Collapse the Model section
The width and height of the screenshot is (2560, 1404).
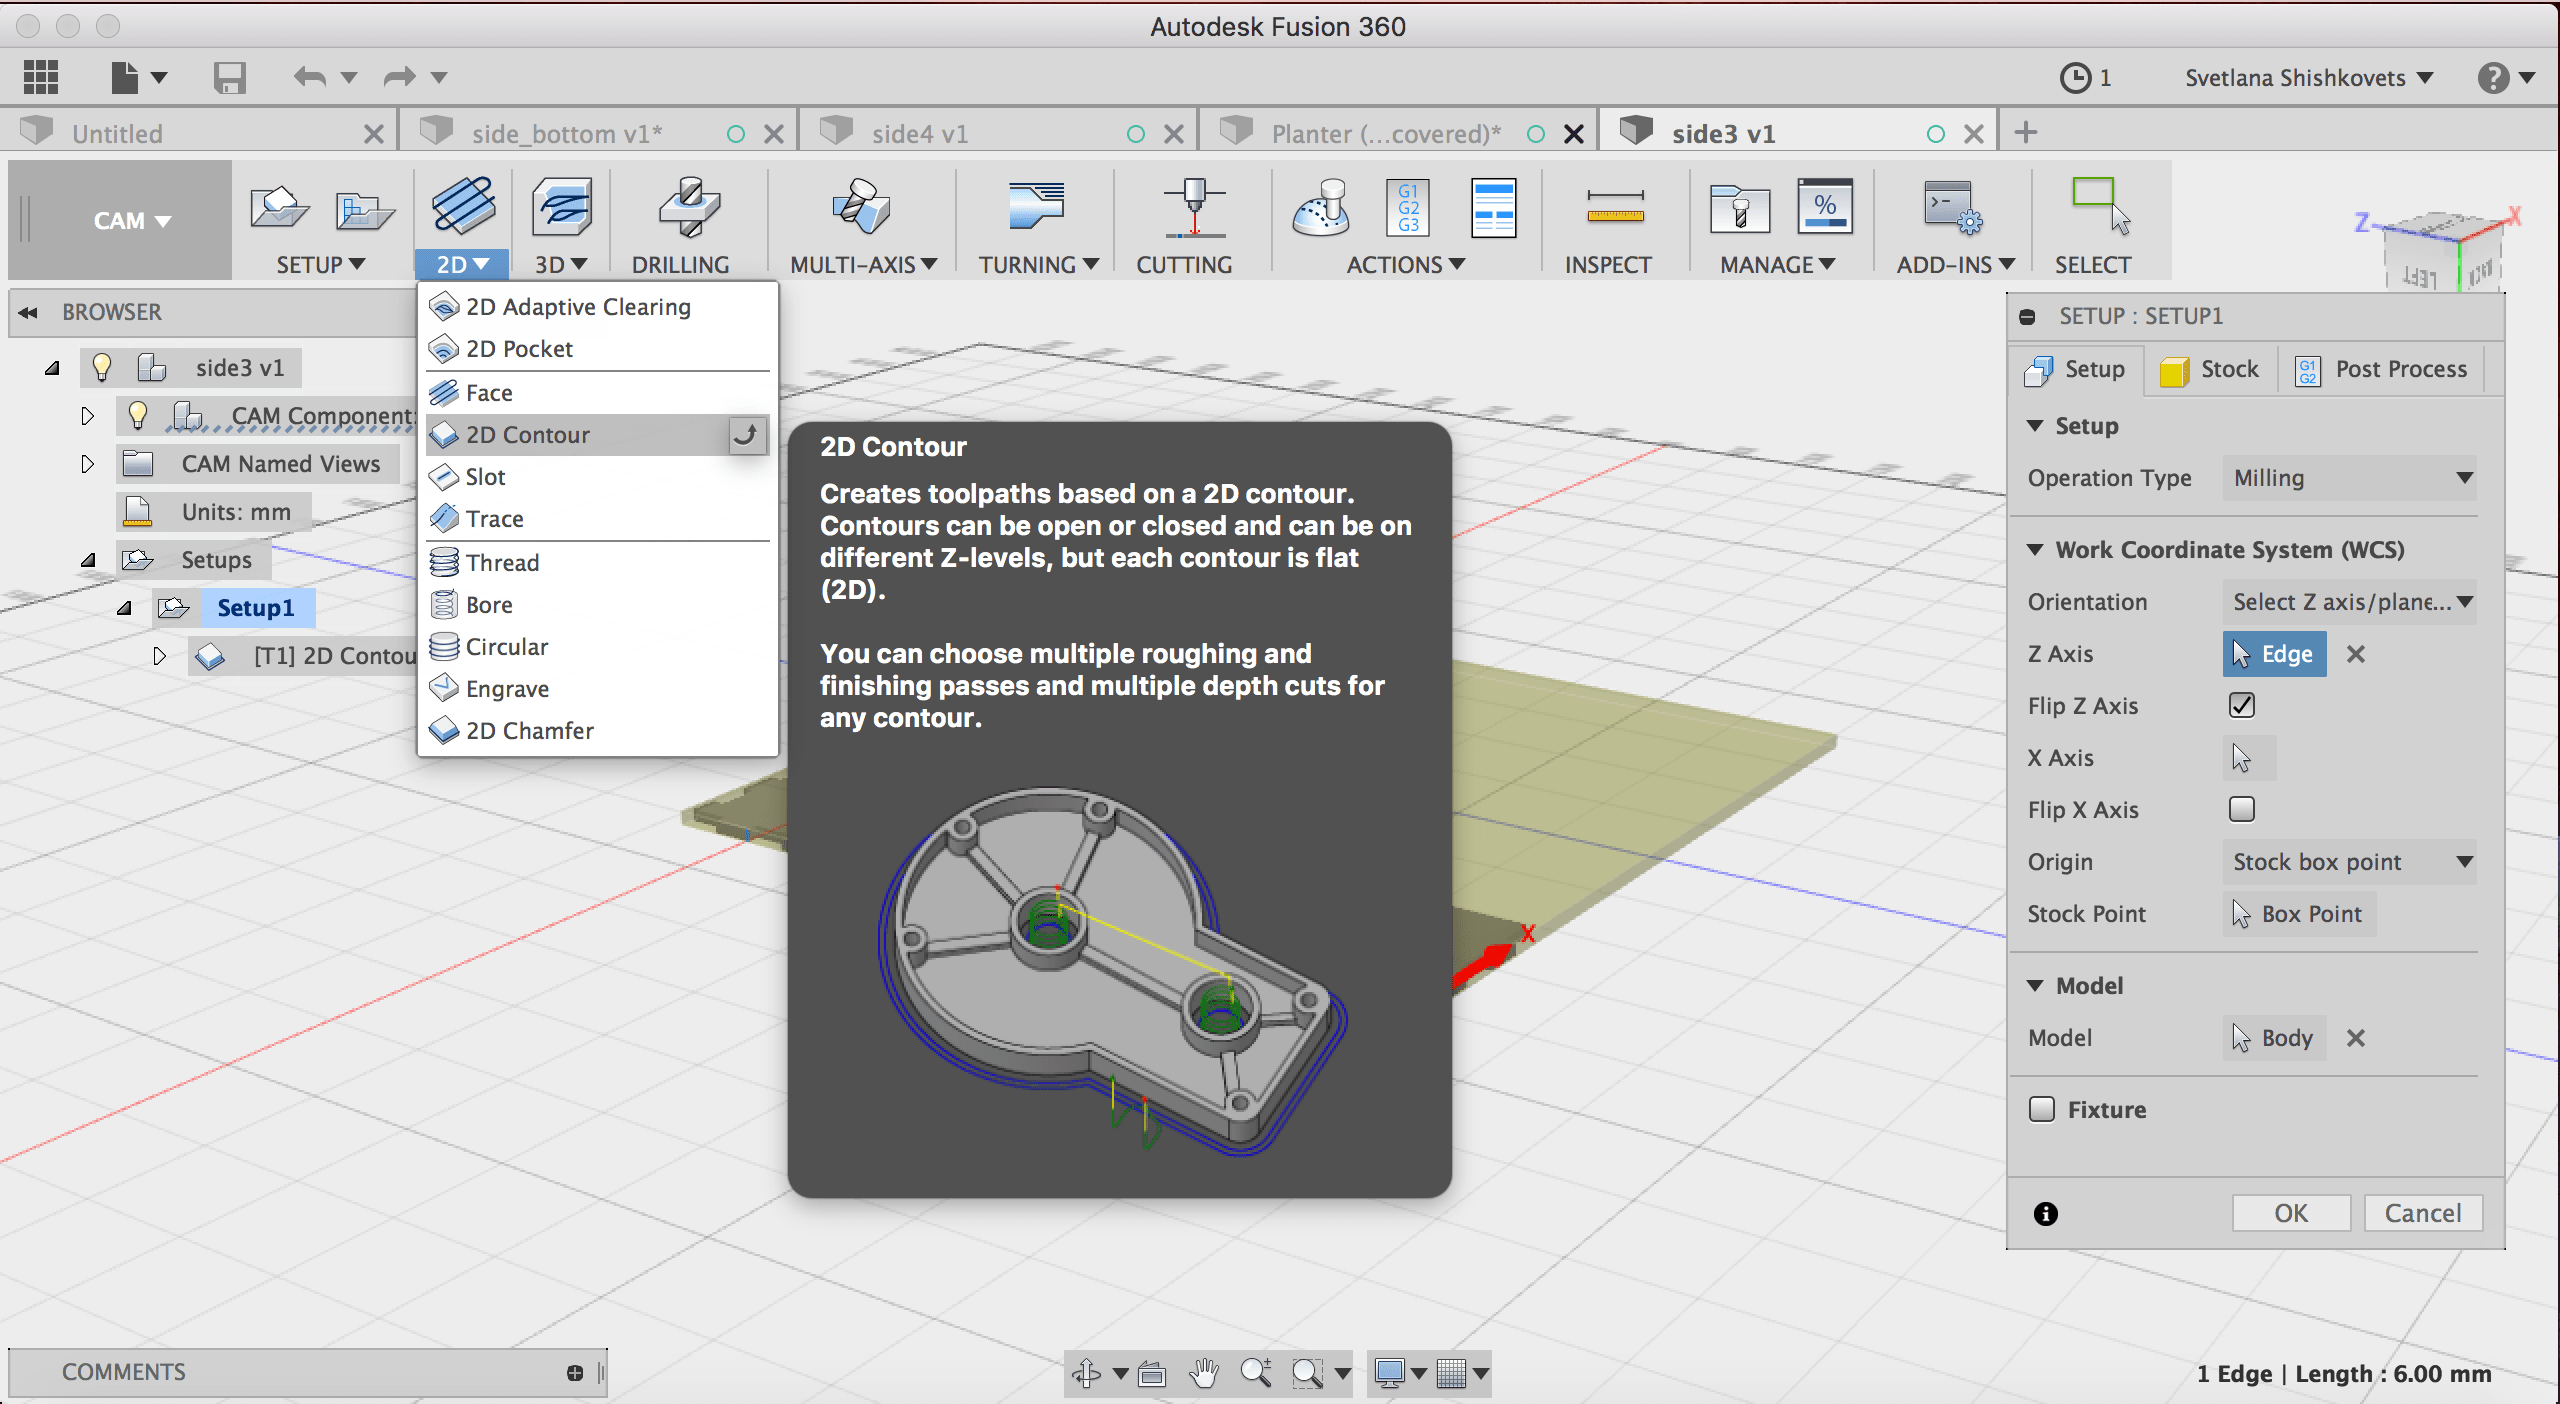click(x=2035, y=986)
